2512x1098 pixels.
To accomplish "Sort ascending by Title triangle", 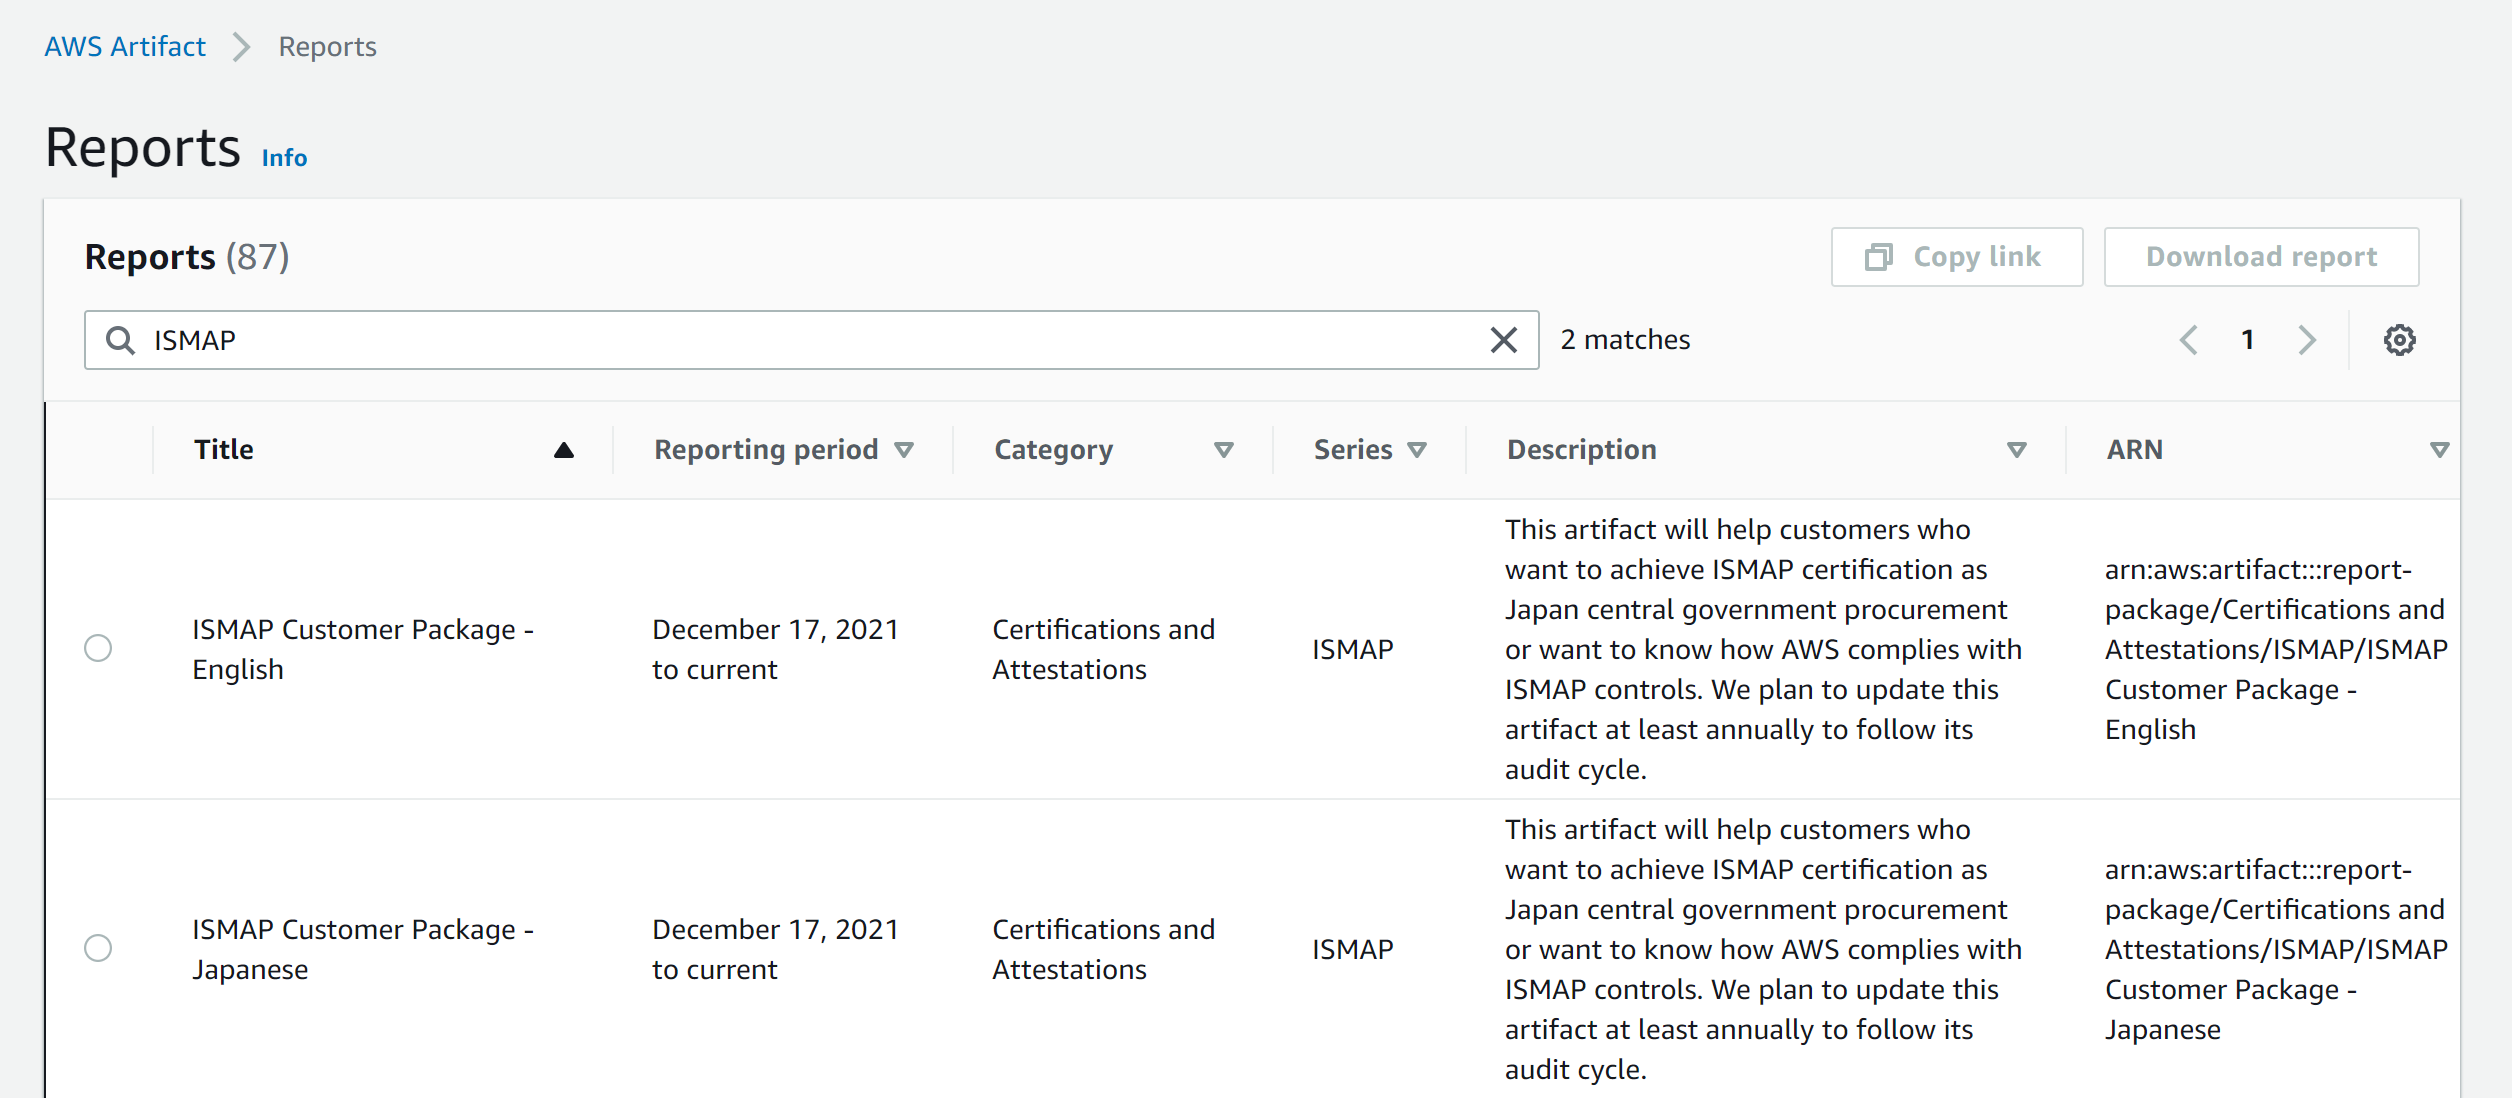I will [564, 450].
